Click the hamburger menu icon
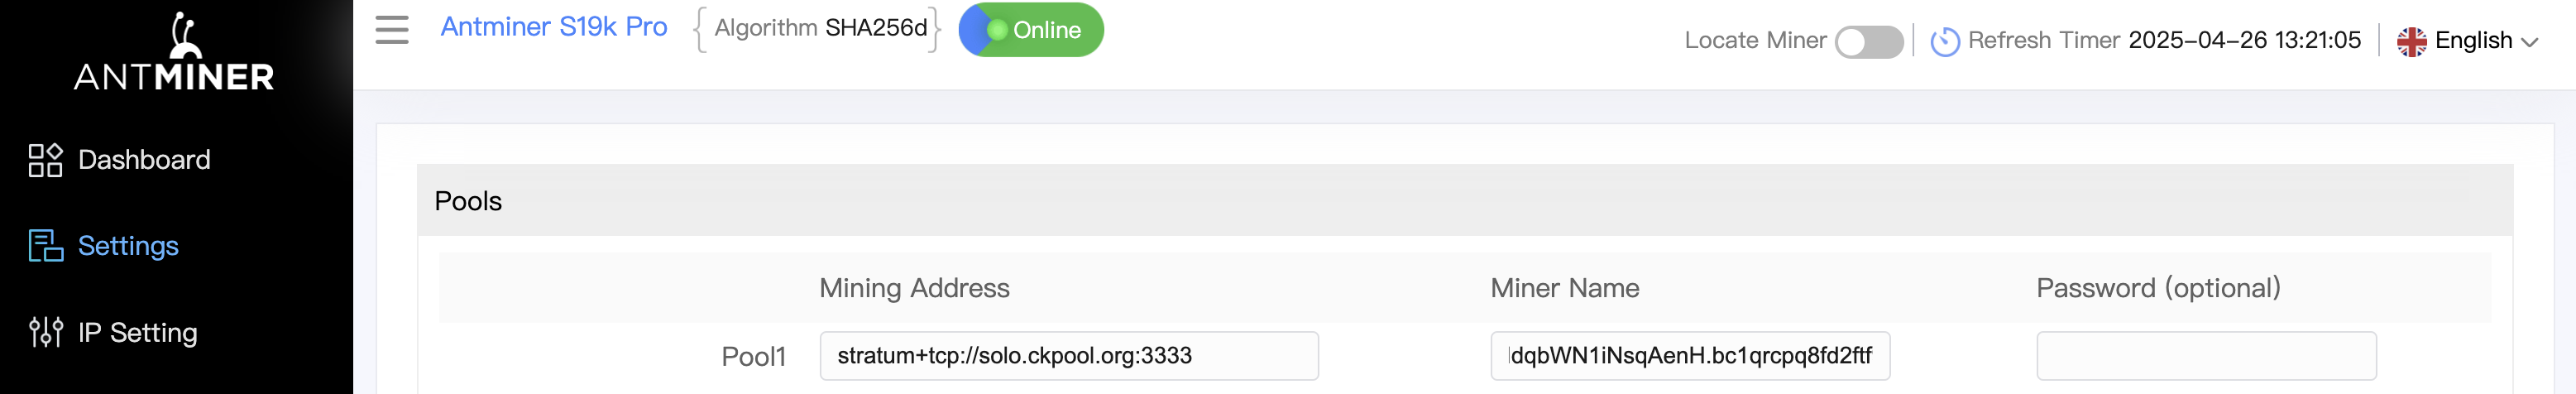 [392, 30]
